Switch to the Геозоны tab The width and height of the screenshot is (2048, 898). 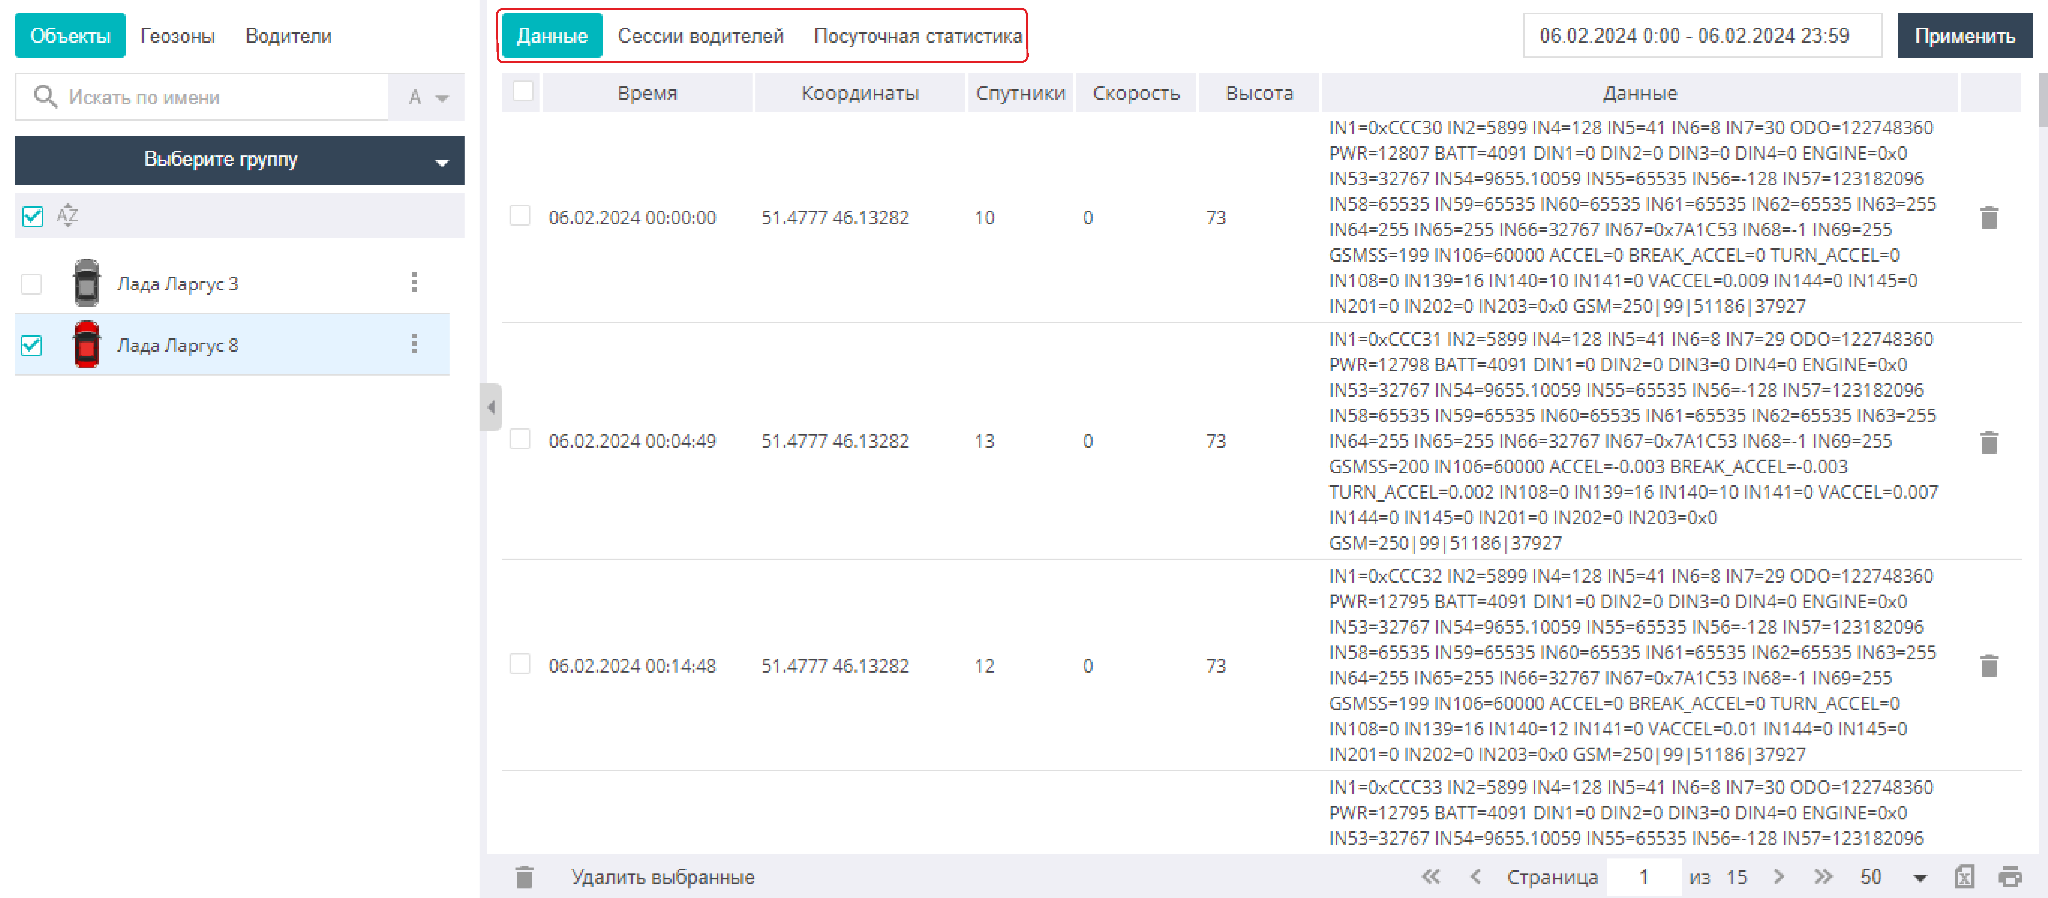tap(177, 36)
